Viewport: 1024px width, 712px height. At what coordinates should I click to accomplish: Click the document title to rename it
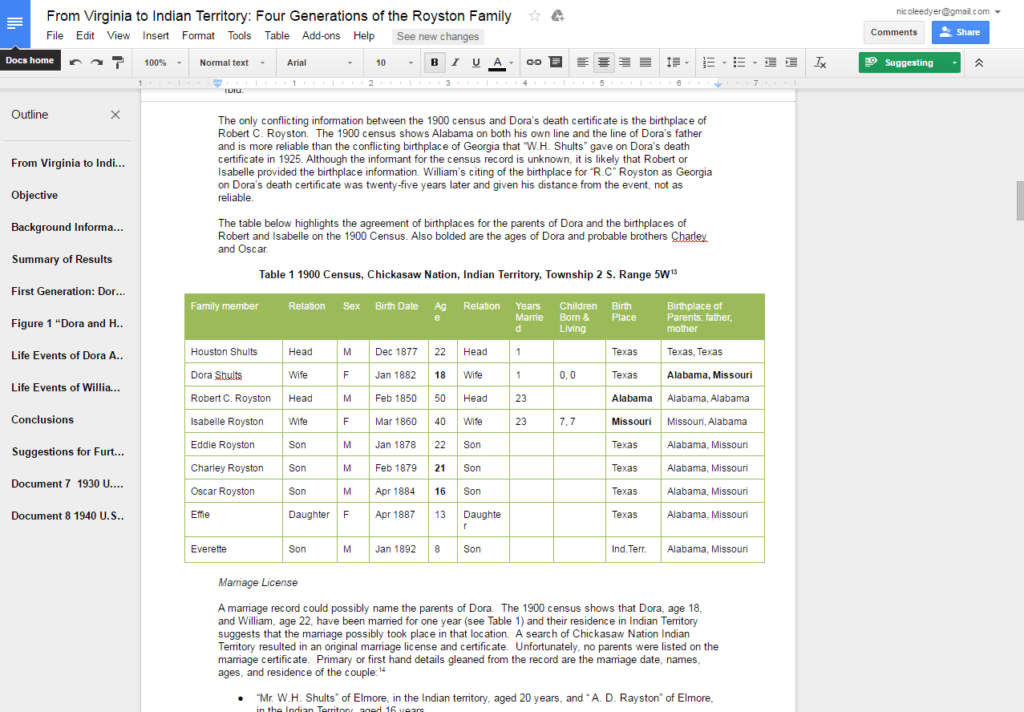click(279, 16)
